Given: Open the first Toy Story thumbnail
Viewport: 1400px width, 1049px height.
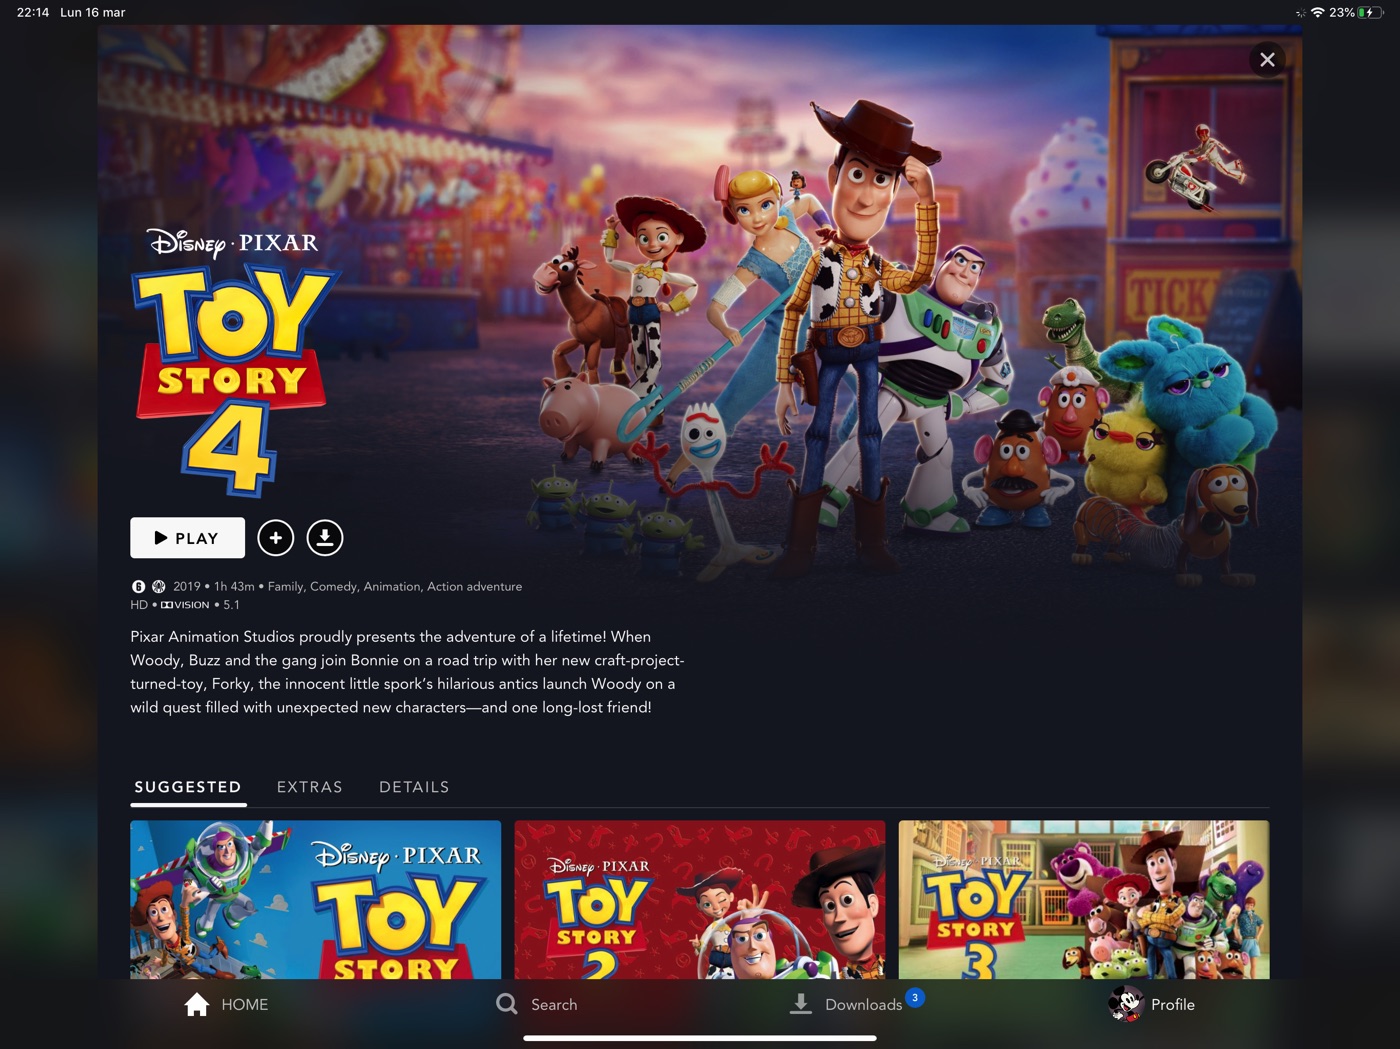Looking at the screenshot, I should tap(315, 900).
